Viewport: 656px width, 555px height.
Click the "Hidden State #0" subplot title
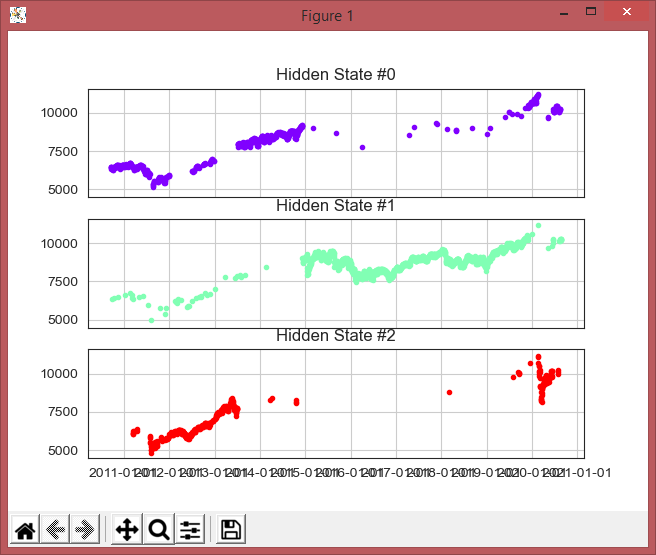pos(335,75)
